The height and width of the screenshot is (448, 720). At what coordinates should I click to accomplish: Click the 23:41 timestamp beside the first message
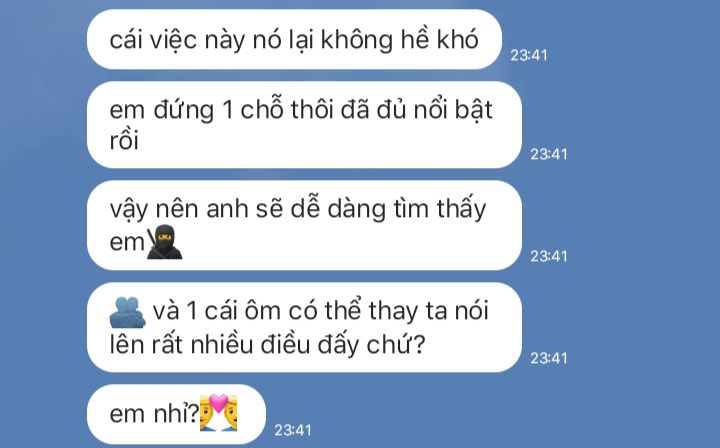coord(529,56)
